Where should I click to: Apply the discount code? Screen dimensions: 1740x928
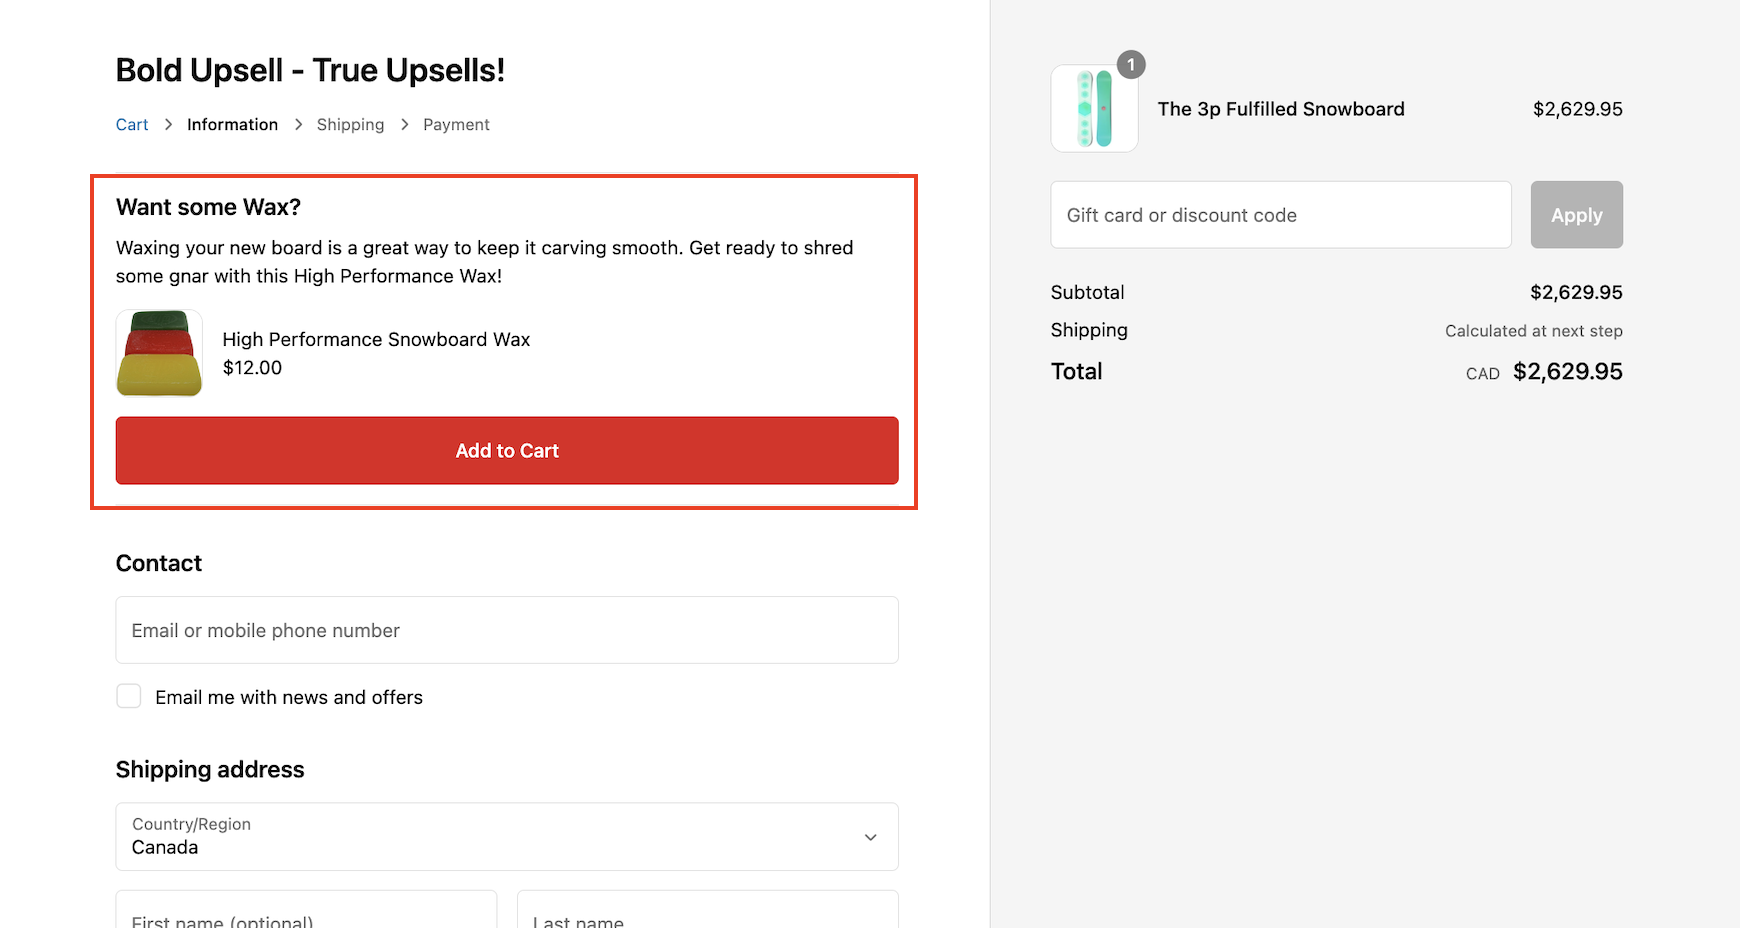1576,215
